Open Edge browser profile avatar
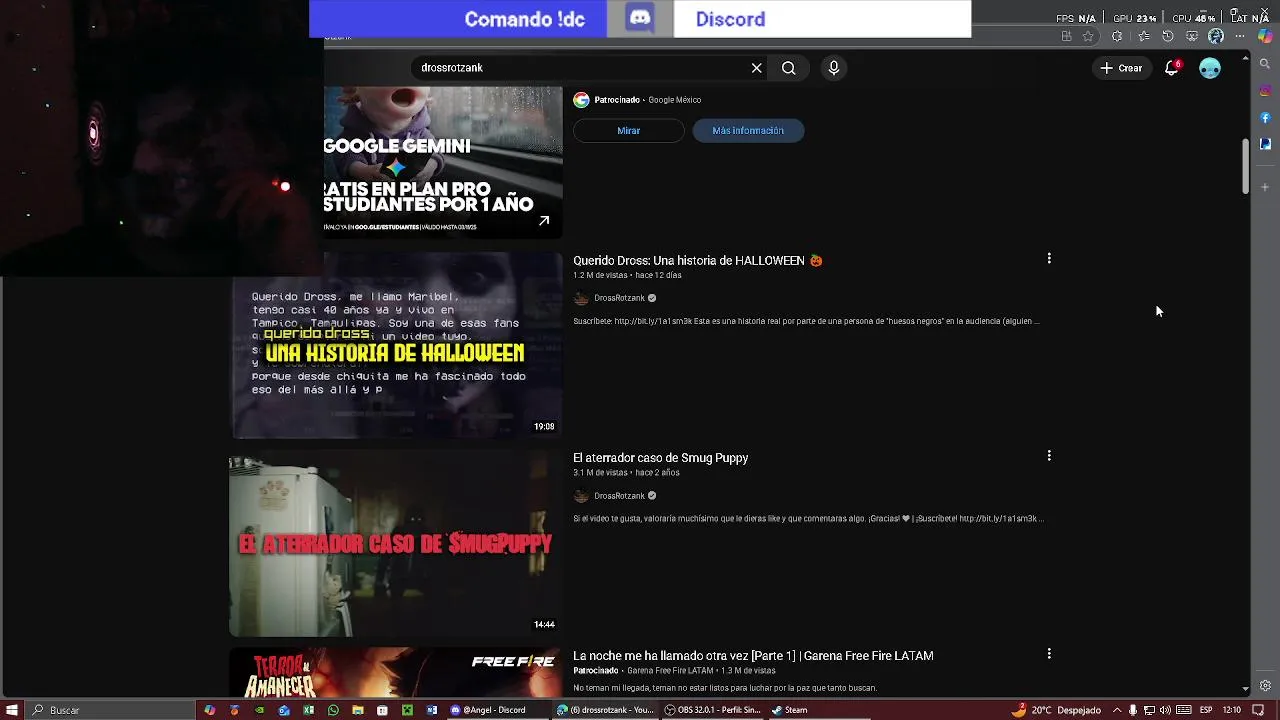The width and height of the screenshot is (1280, 720). [1216, 36]
